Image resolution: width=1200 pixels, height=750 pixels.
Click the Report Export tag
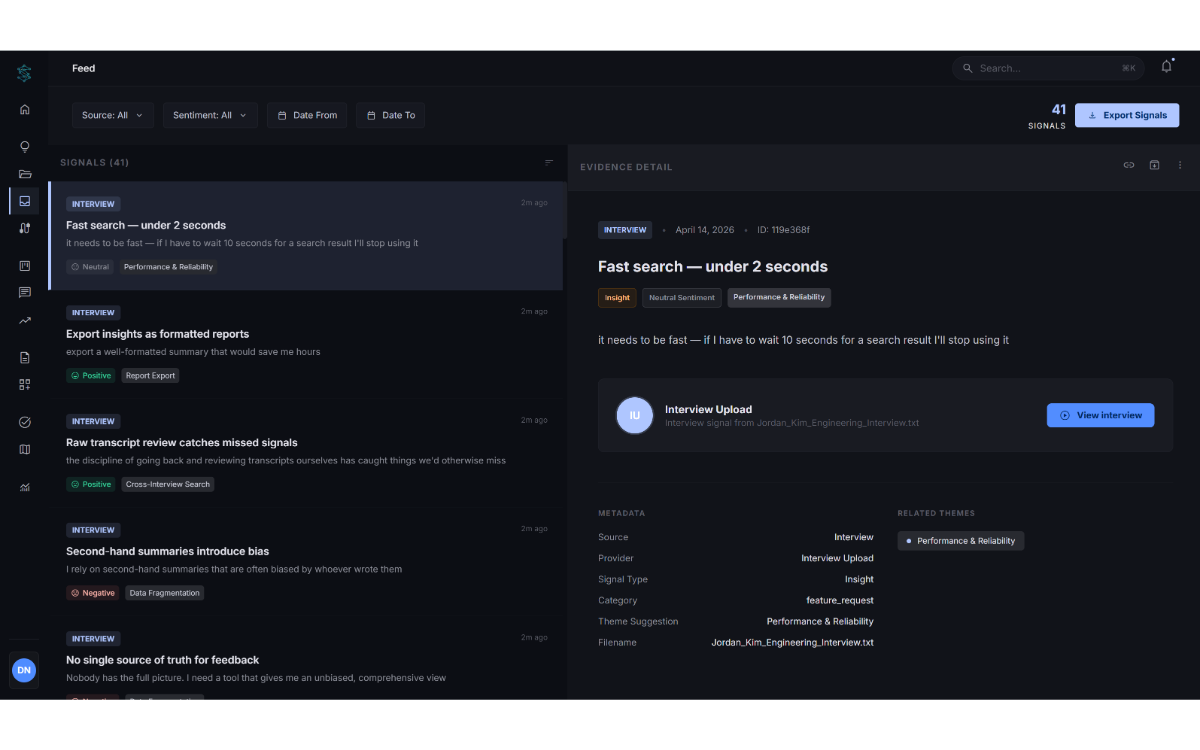(x=150, y=376)
